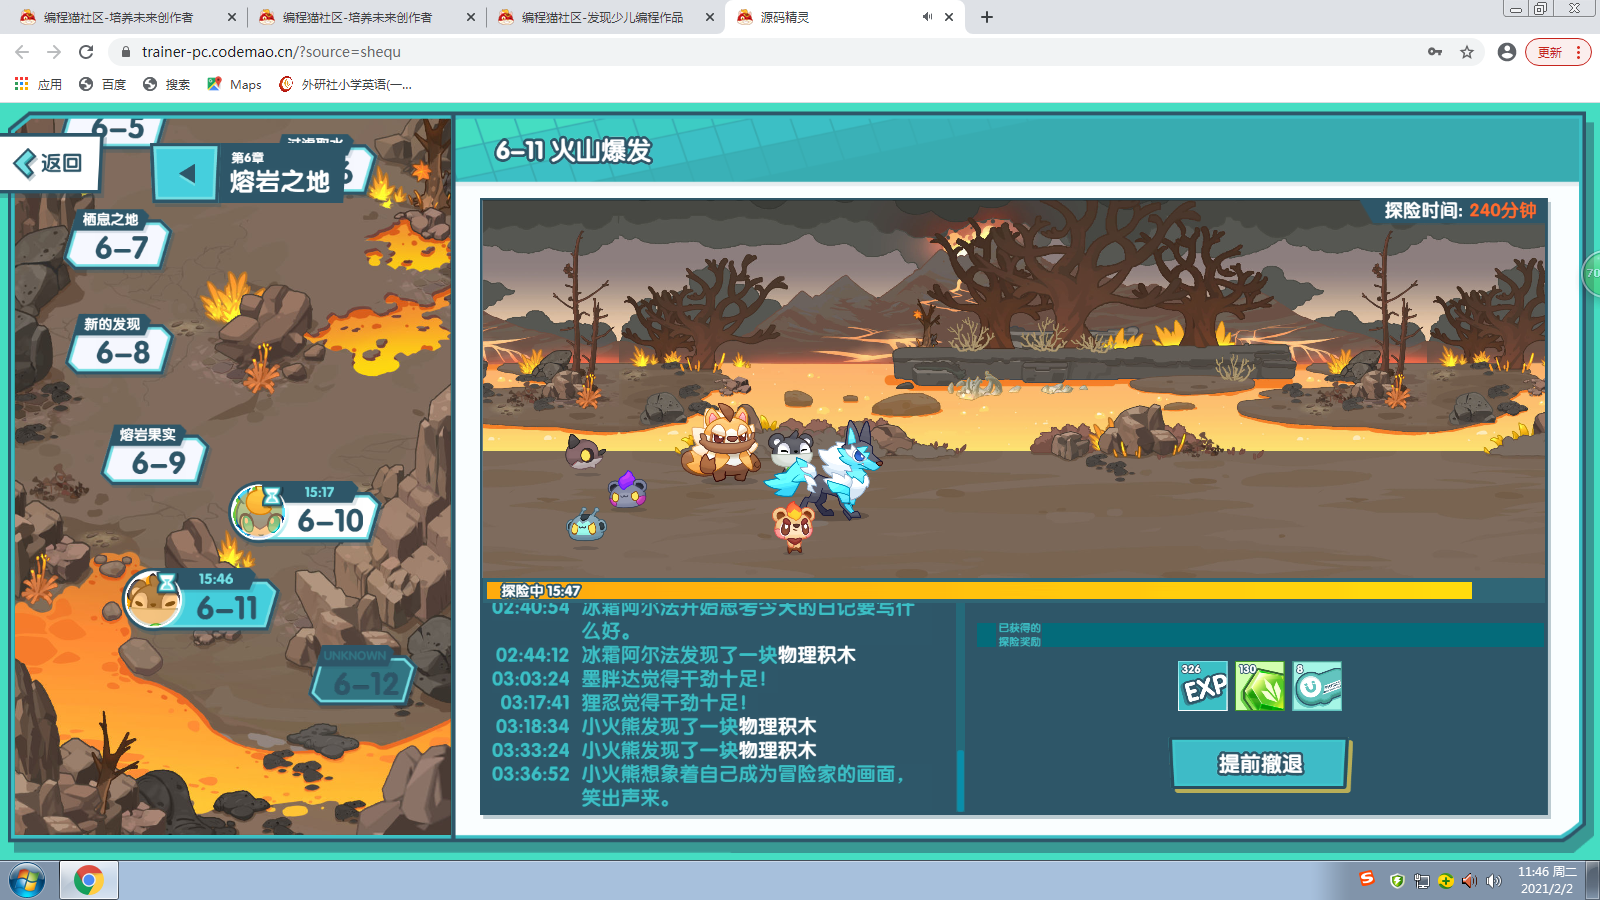1600x900 pixels.
Task: Open volume control in system tray
Action: click(x=1494, y=881)
